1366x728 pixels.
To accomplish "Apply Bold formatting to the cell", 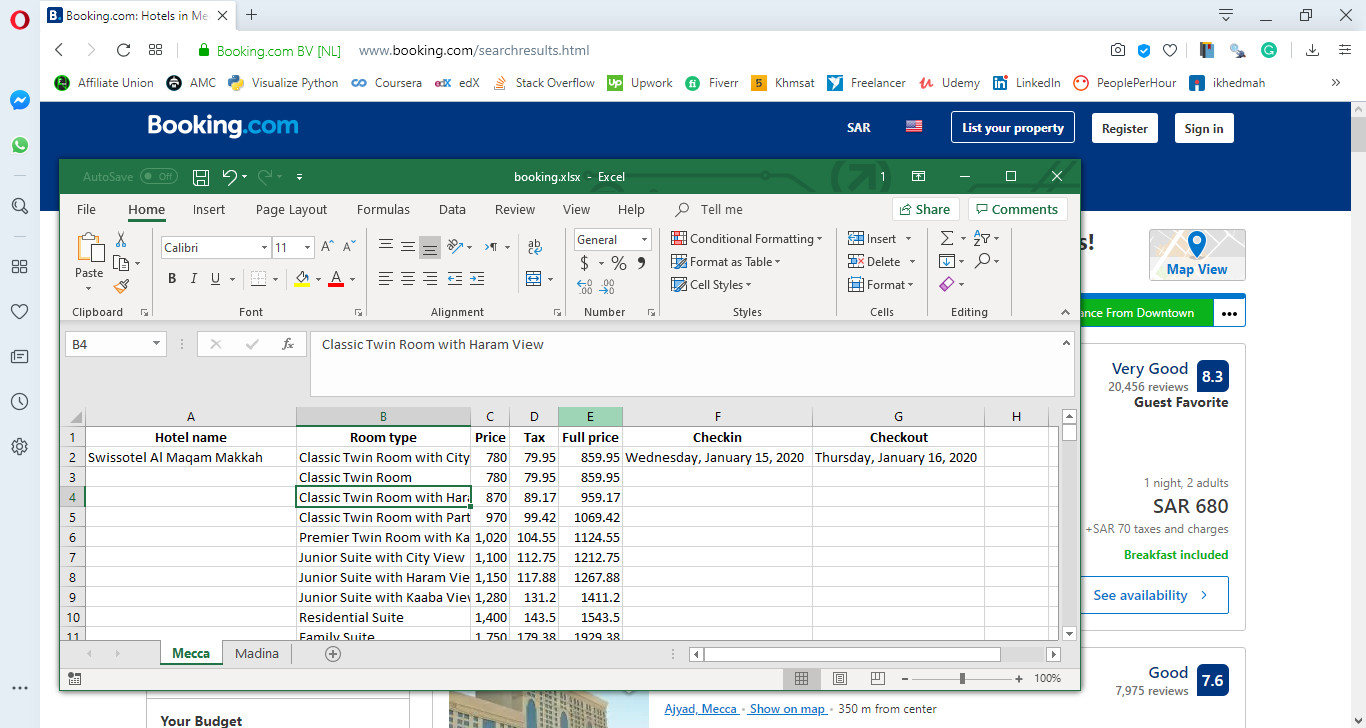I will click(x=172, y=279).
